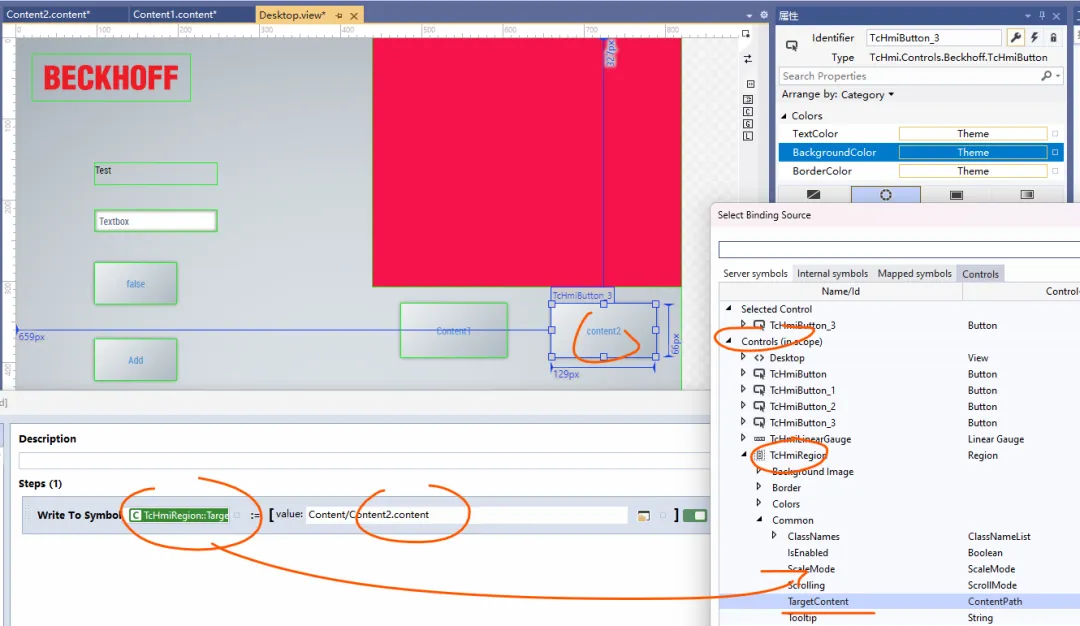Click the TcHmiRegion region icon
This screenshot has width=1080, height=626.
click(x=759, y=455)
